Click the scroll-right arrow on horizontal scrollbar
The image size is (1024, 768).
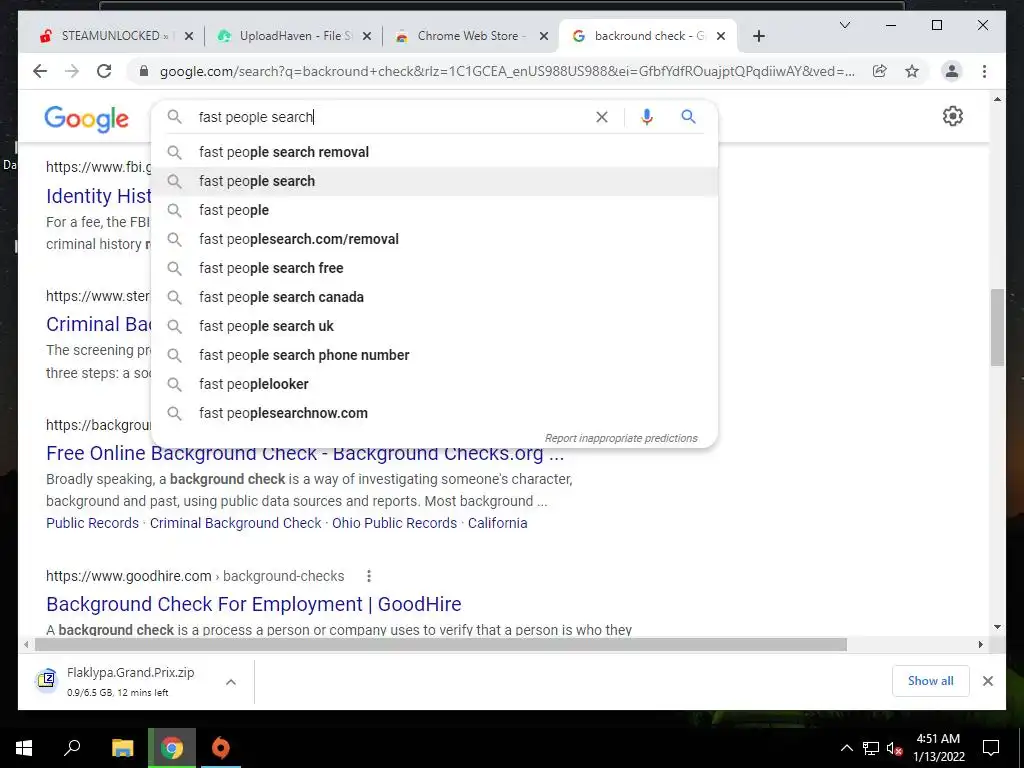click(981, 645)
